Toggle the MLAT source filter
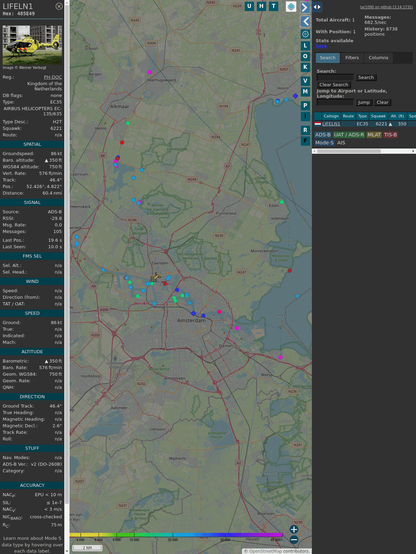The height and width of the screenshot is (554, 416). 374,135
